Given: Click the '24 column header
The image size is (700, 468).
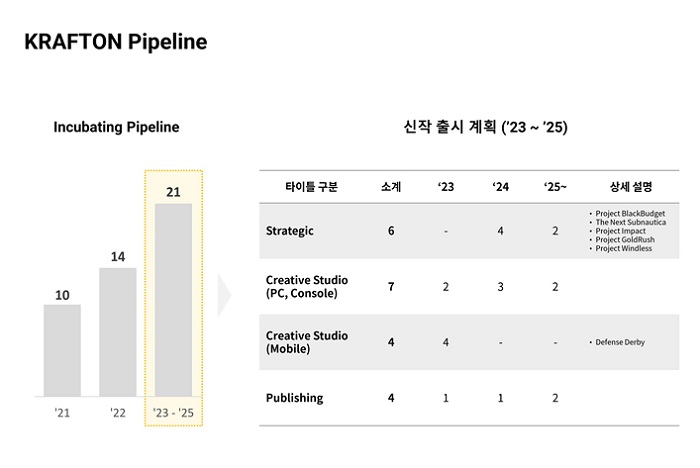Looking at the screenshot, I should click(500, 187).
